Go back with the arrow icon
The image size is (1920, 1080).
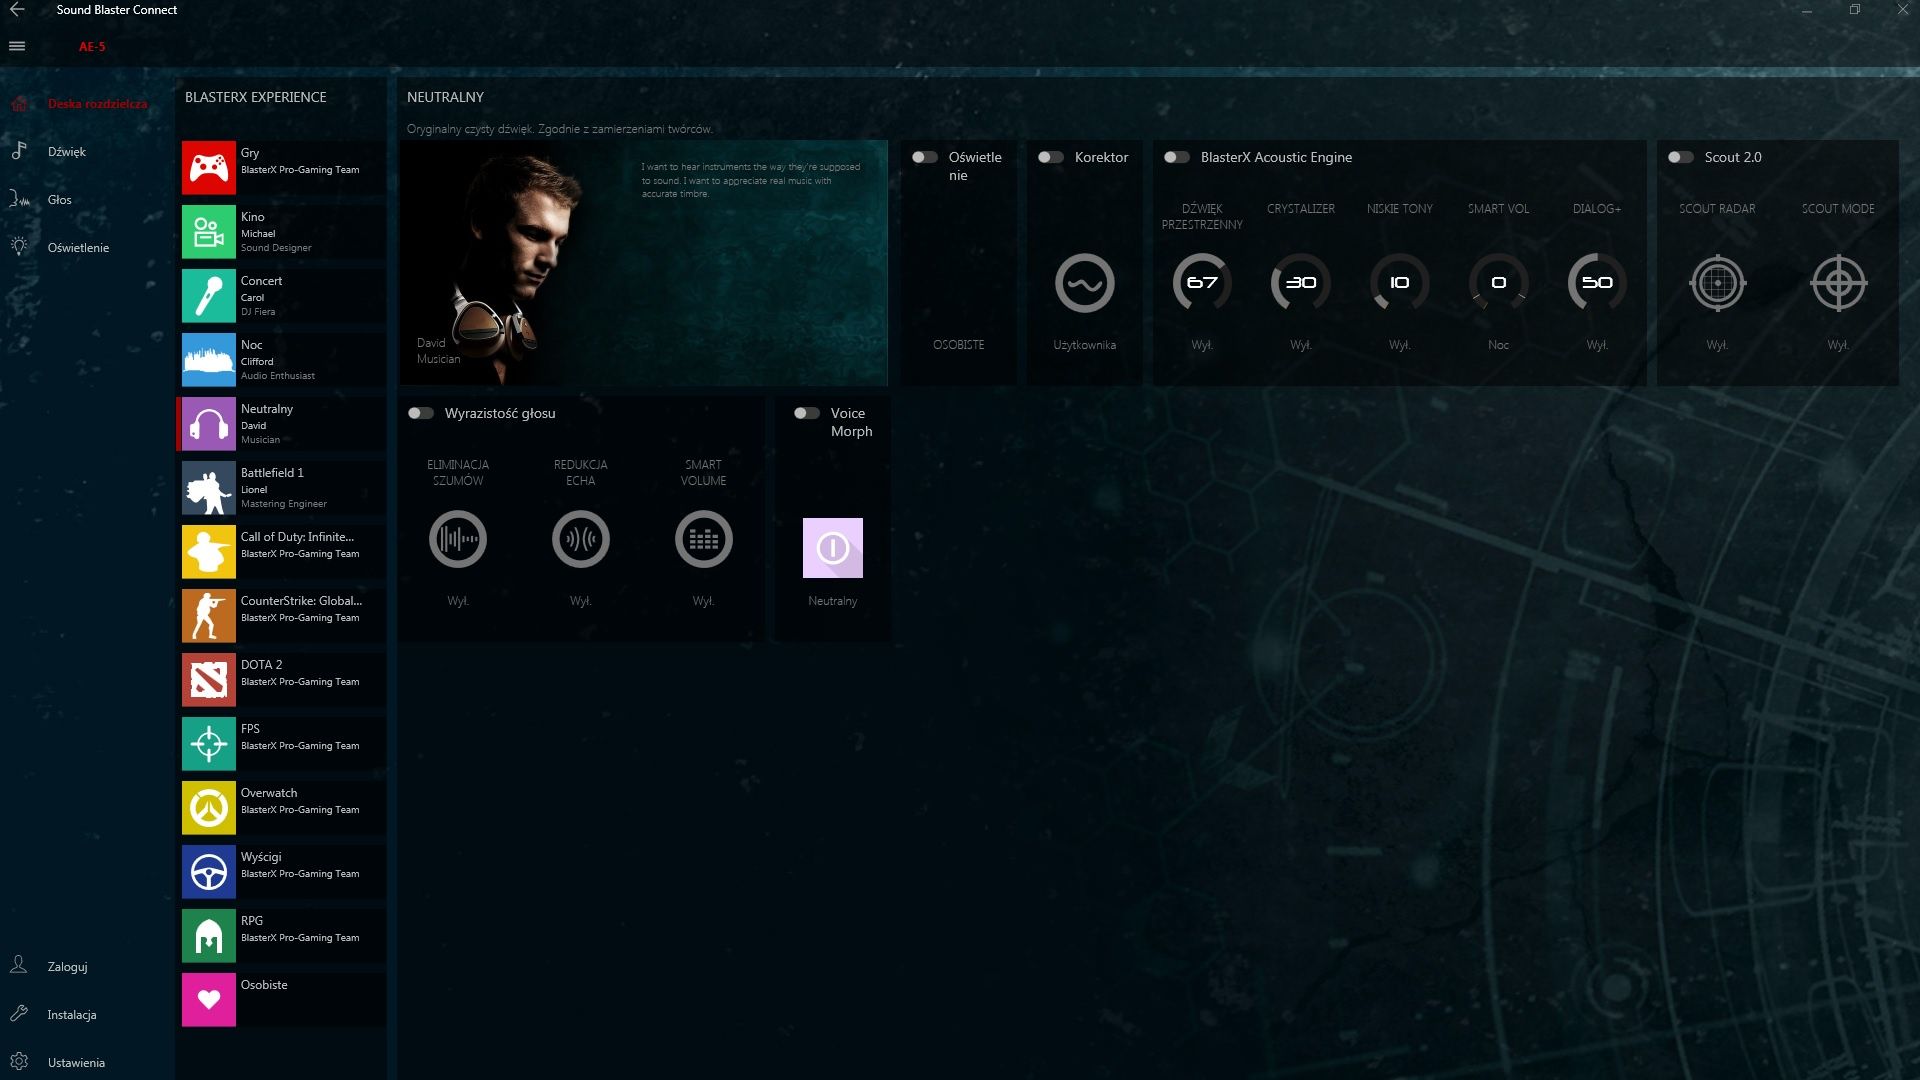[17, 10]
